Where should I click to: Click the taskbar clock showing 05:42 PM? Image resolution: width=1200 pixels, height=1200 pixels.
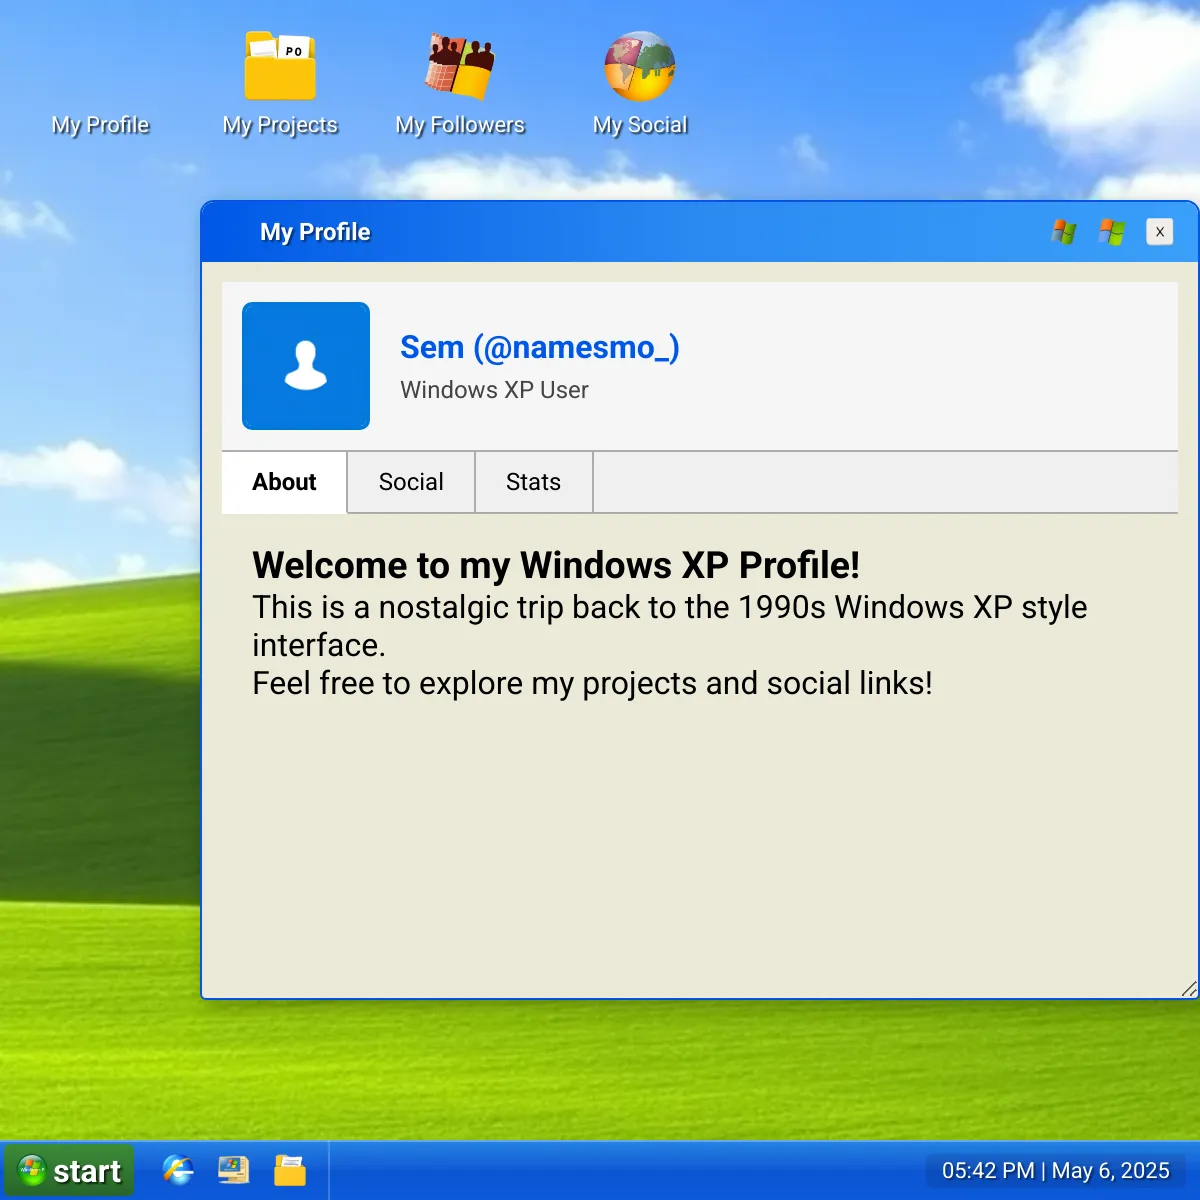pyautogui.click(x=1056, y=1171)
